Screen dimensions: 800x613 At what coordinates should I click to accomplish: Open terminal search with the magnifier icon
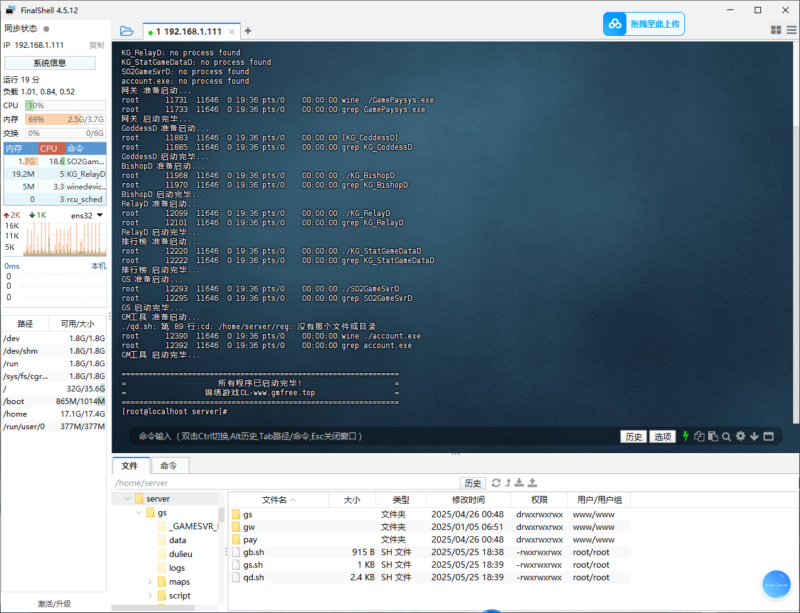point(727,436)
